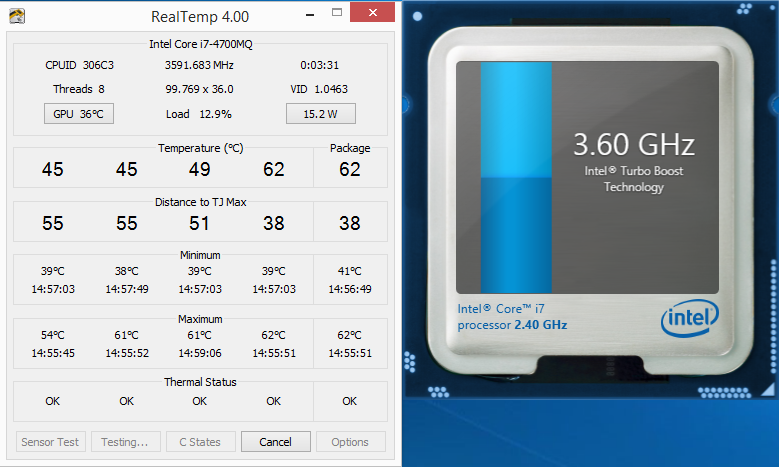Image resolution: width=779 pixels, height=467 pixels.
Task: Open the Options button
Action: click(350, 442)
